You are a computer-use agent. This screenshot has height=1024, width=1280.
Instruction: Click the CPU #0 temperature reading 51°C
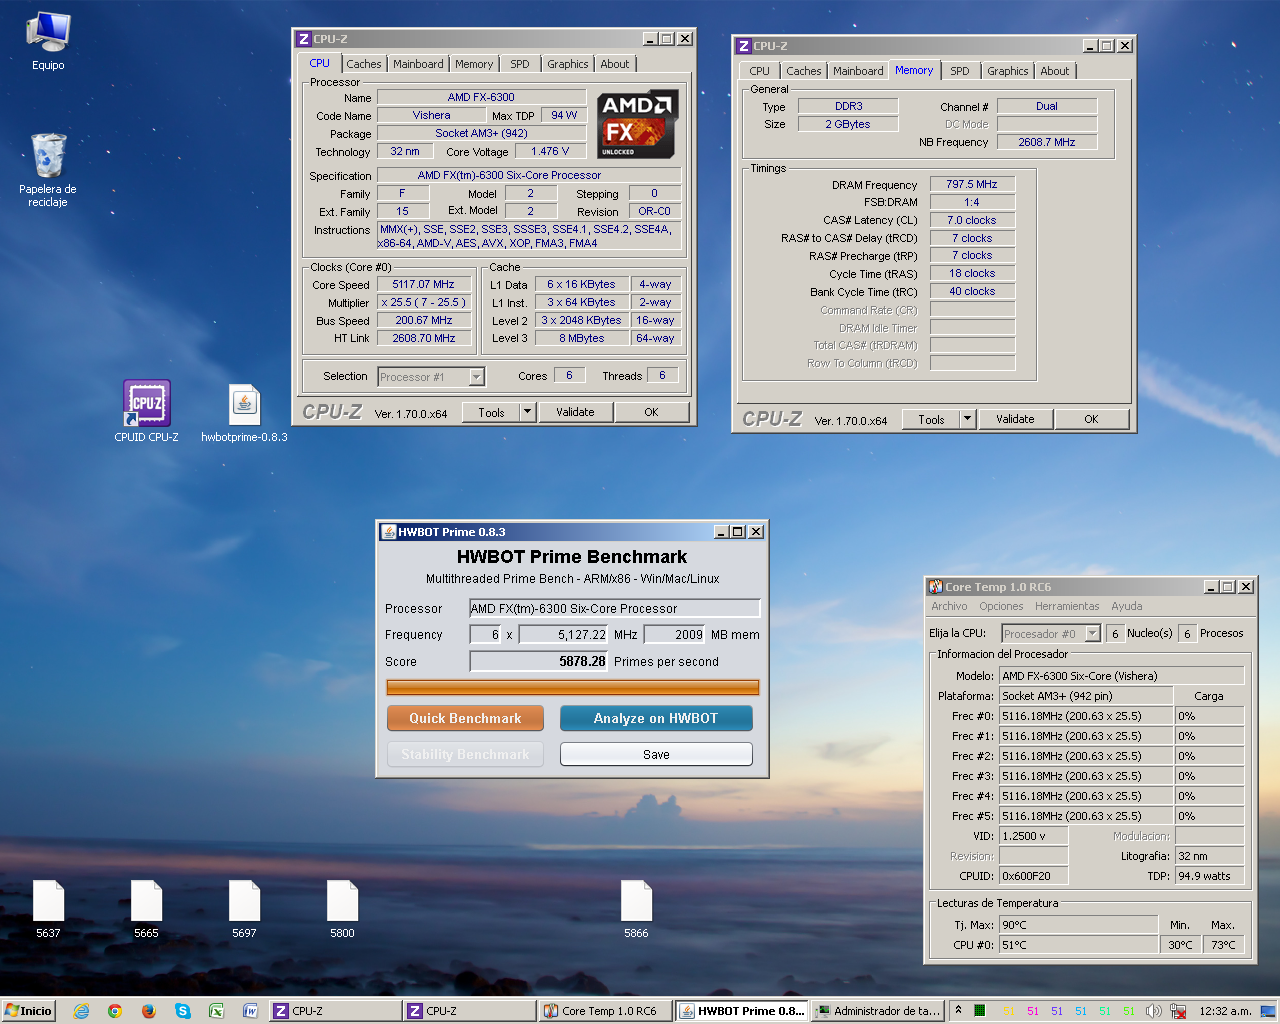1079,945
